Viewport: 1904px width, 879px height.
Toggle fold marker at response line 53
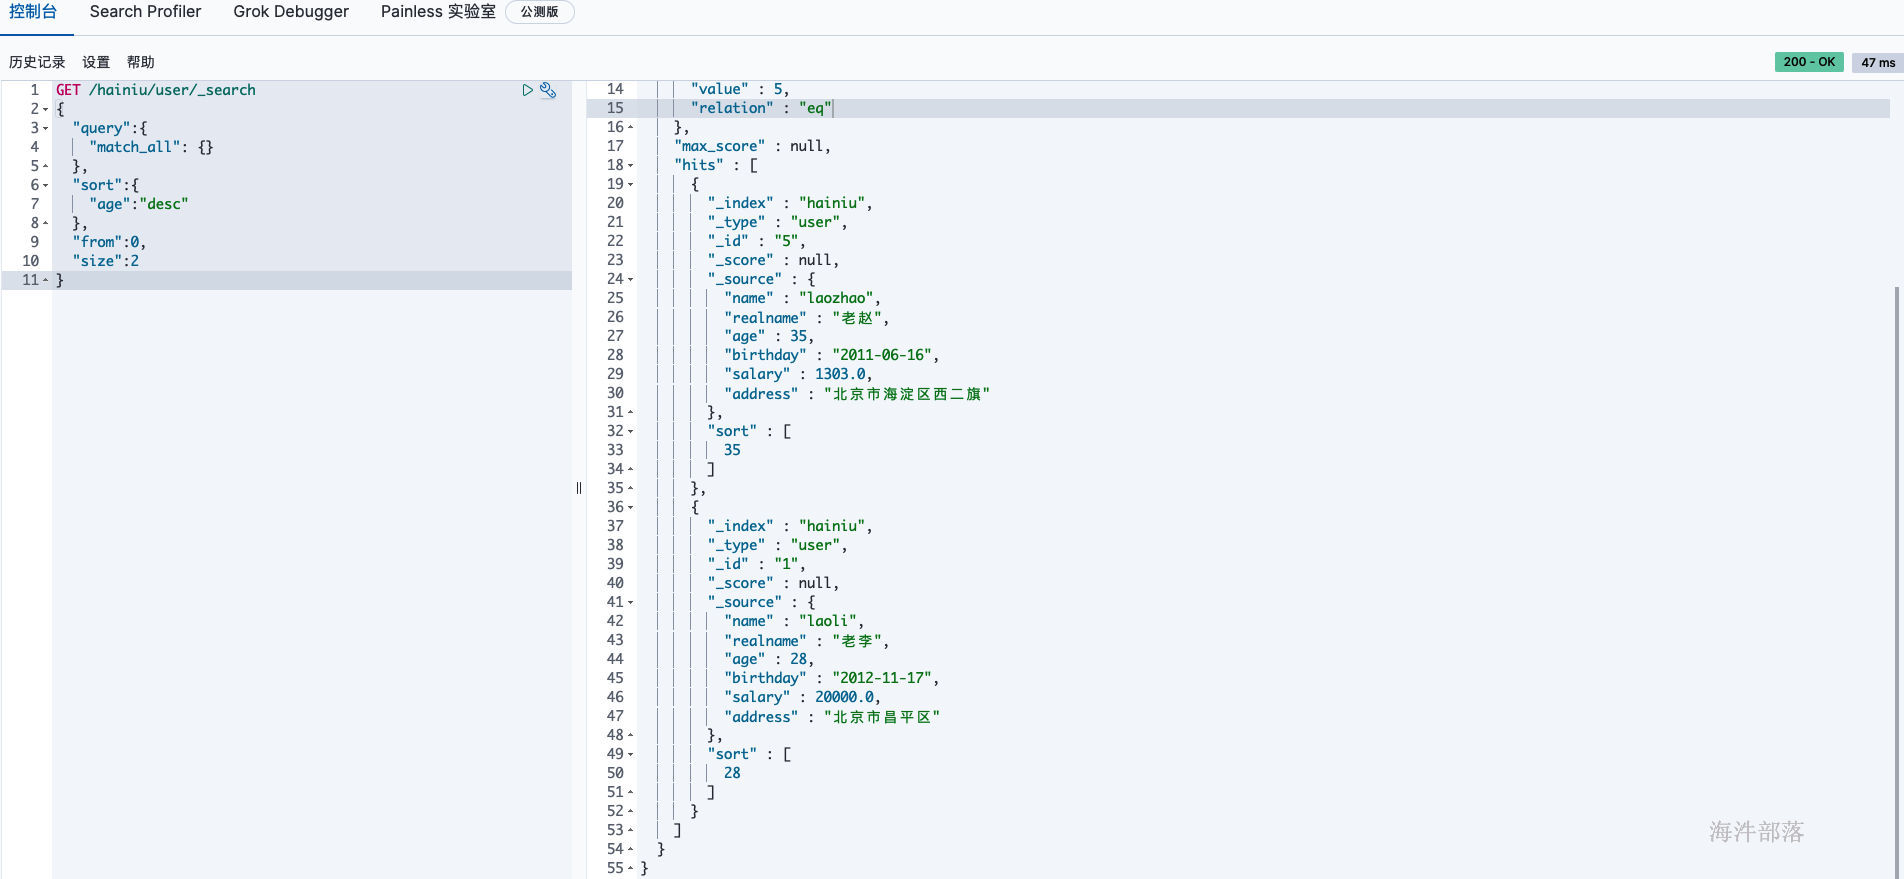(x=631, y=830)
